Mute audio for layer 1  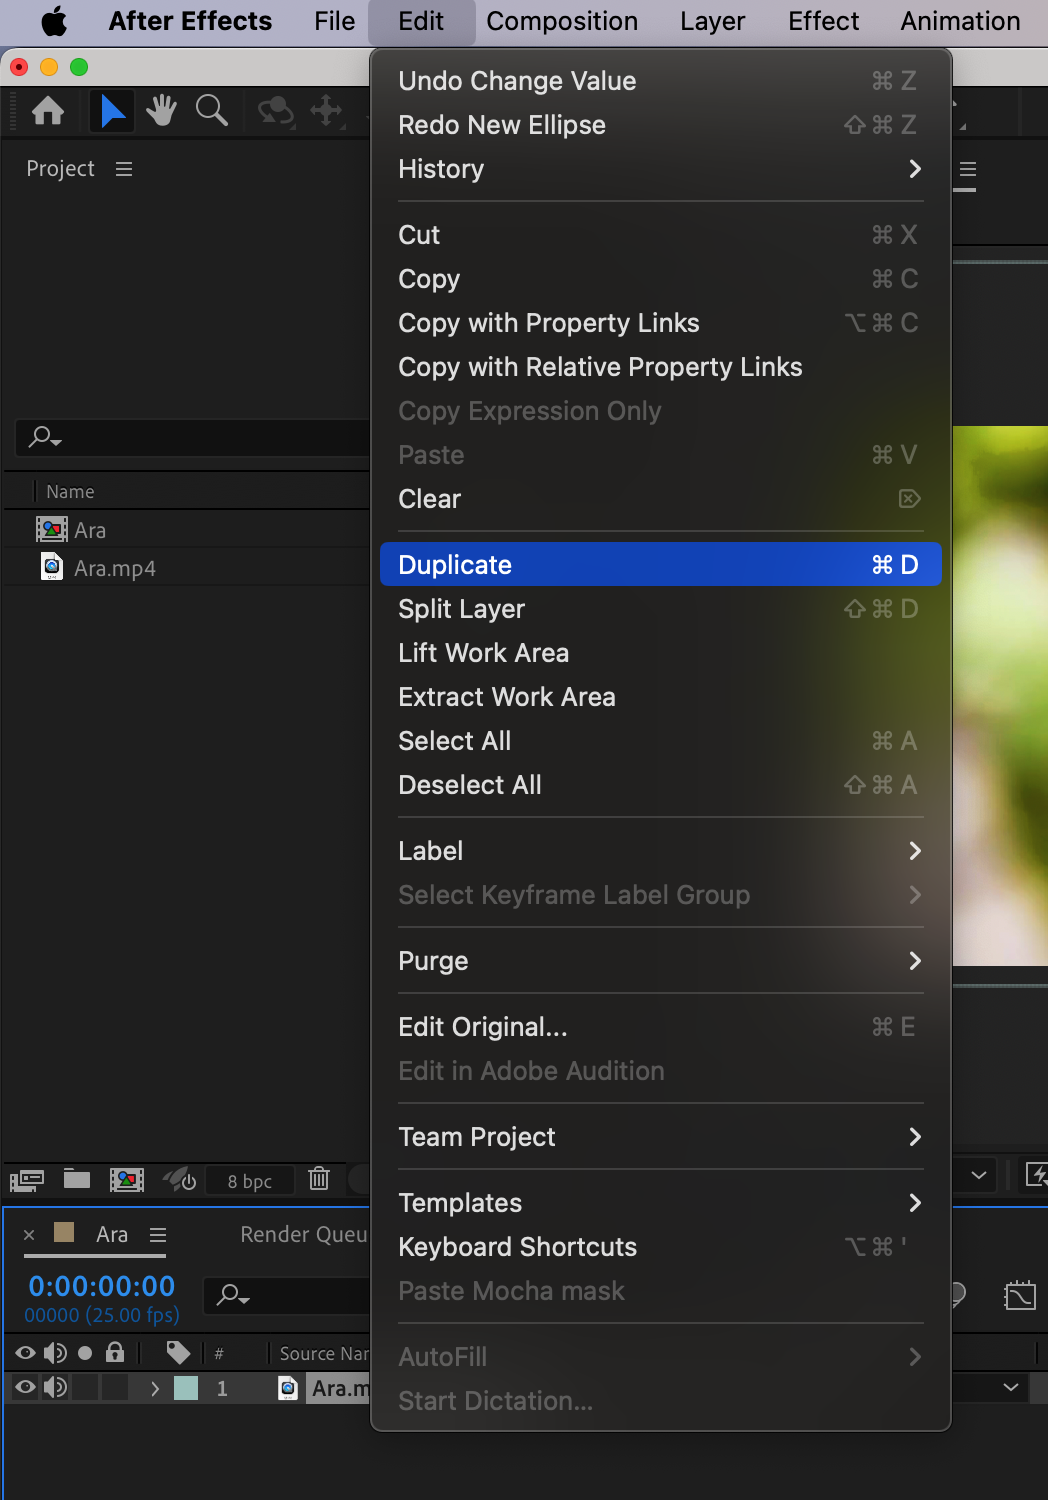pos(55,1387)
